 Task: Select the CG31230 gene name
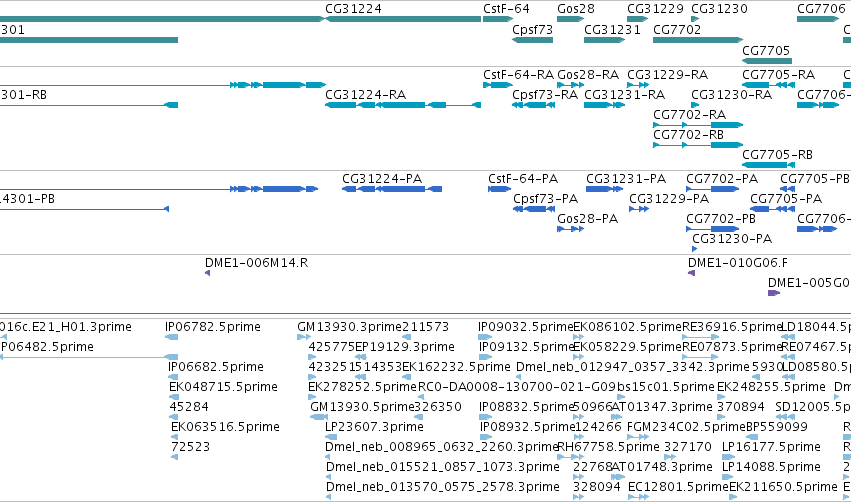point(719,9)
